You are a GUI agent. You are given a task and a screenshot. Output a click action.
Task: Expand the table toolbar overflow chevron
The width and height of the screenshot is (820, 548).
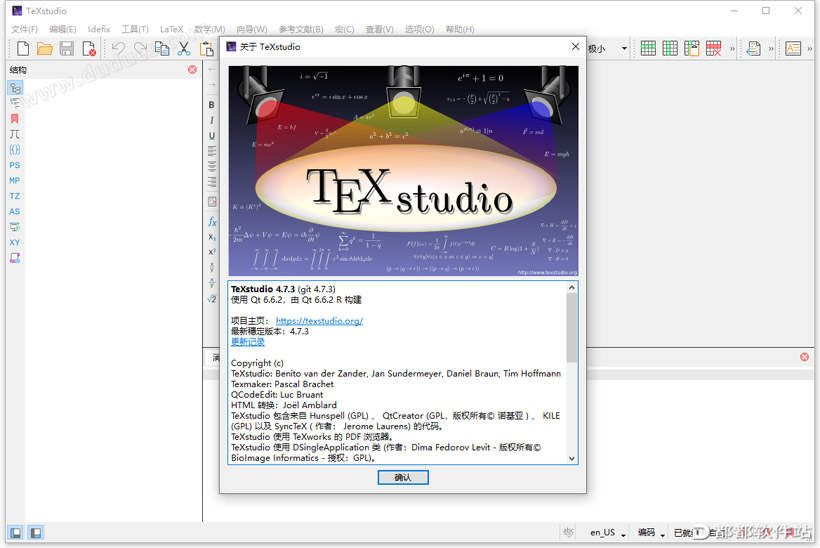[732, 49]
